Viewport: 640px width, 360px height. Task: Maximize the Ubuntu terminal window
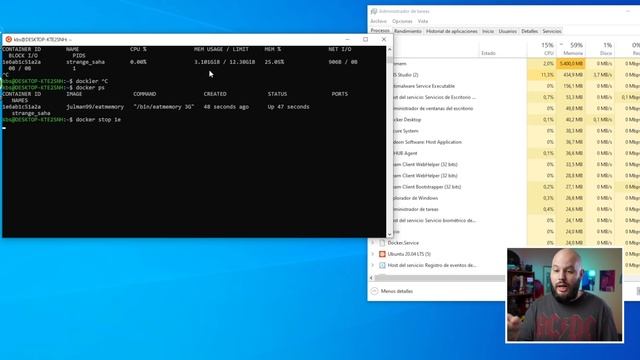coord(365,40)
